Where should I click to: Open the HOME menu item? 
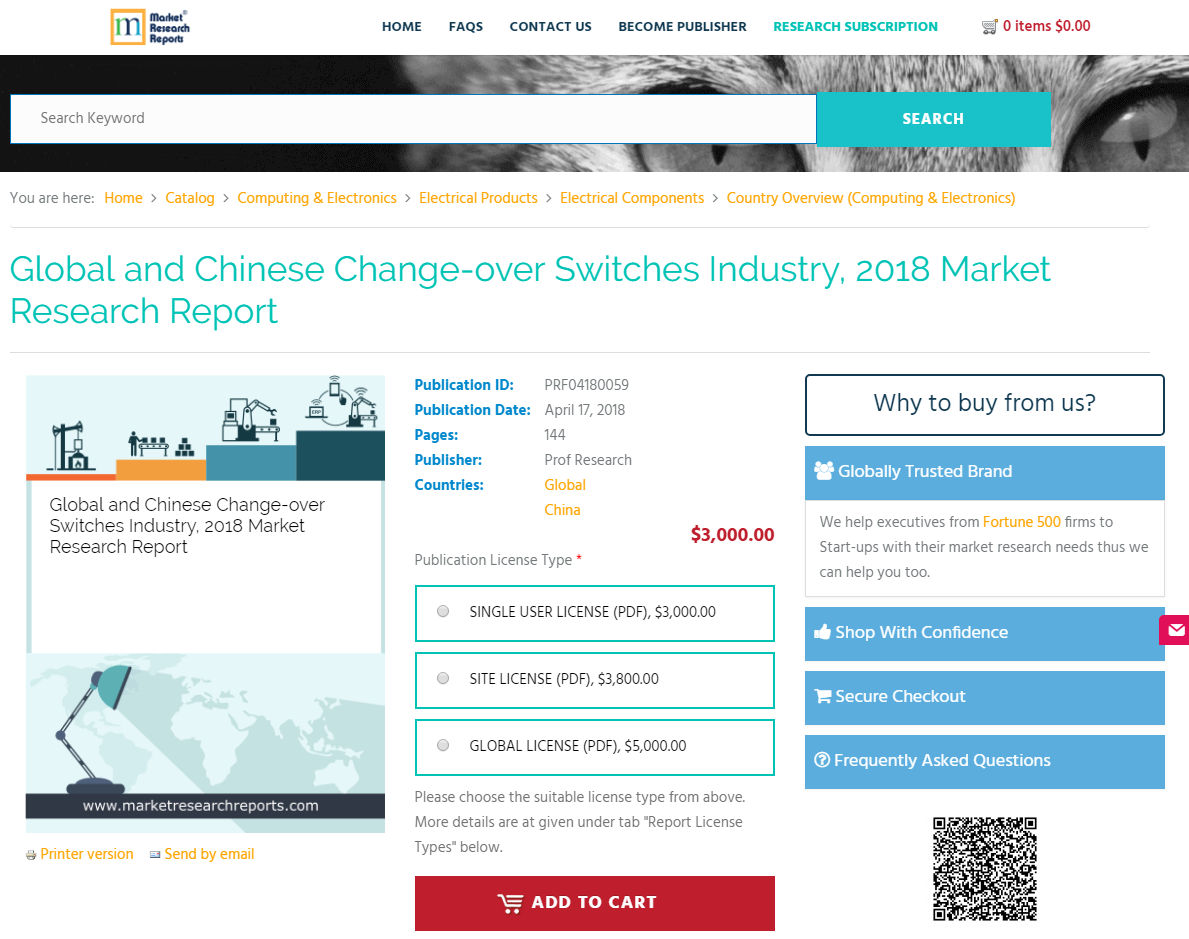[401, 27]
